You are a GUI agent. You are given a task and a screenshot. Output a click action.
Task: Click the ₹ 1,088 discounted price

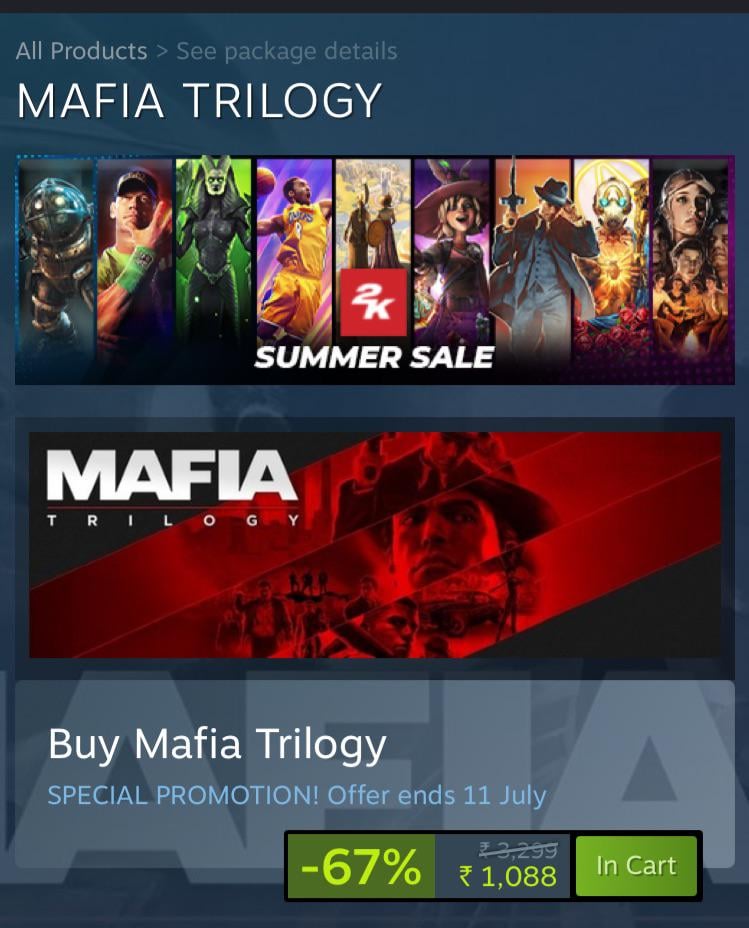point(508,877)
